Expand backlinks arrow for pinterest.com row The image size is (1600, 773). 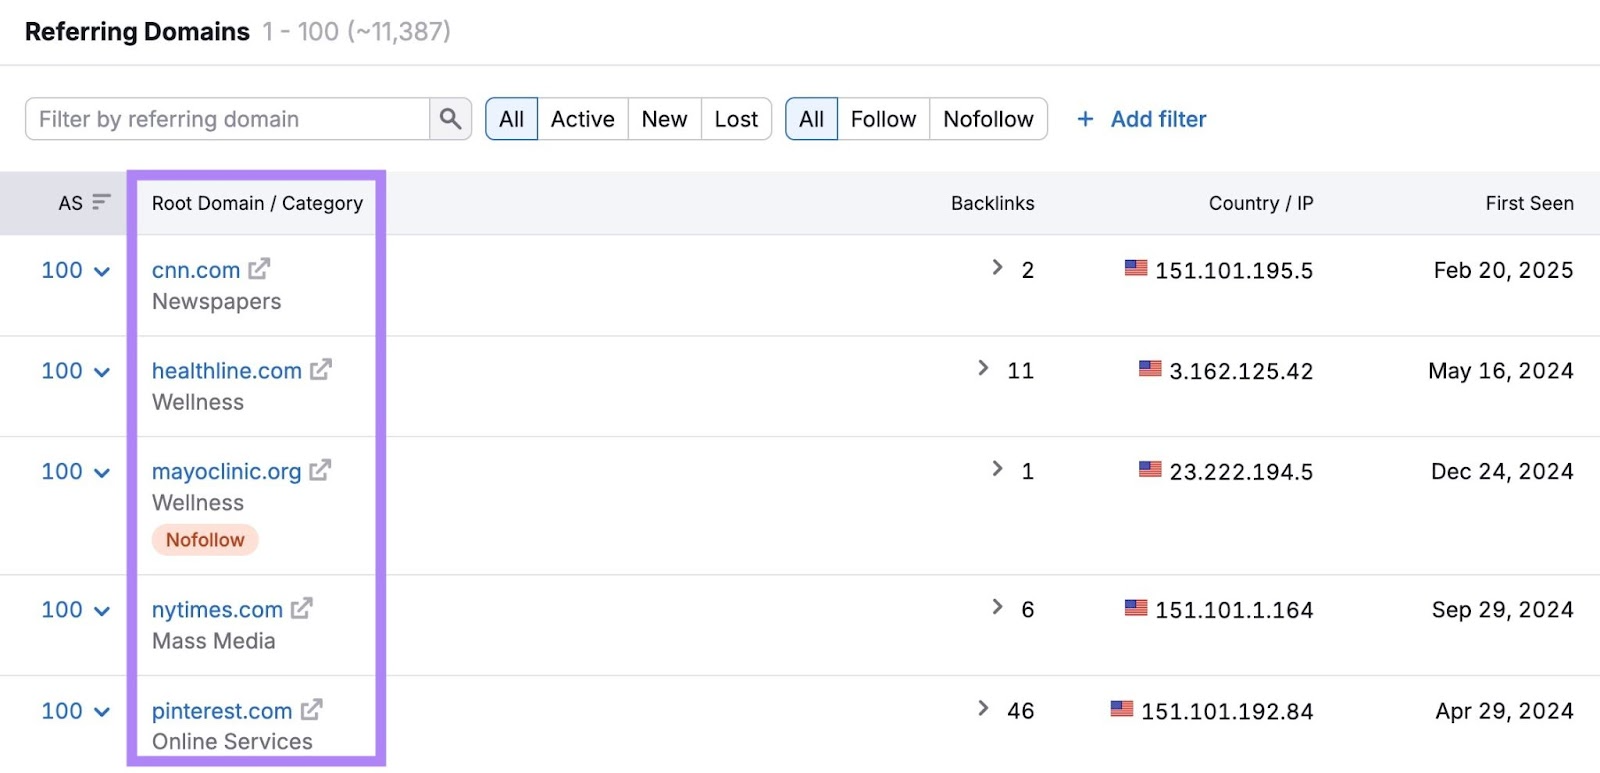983,709
